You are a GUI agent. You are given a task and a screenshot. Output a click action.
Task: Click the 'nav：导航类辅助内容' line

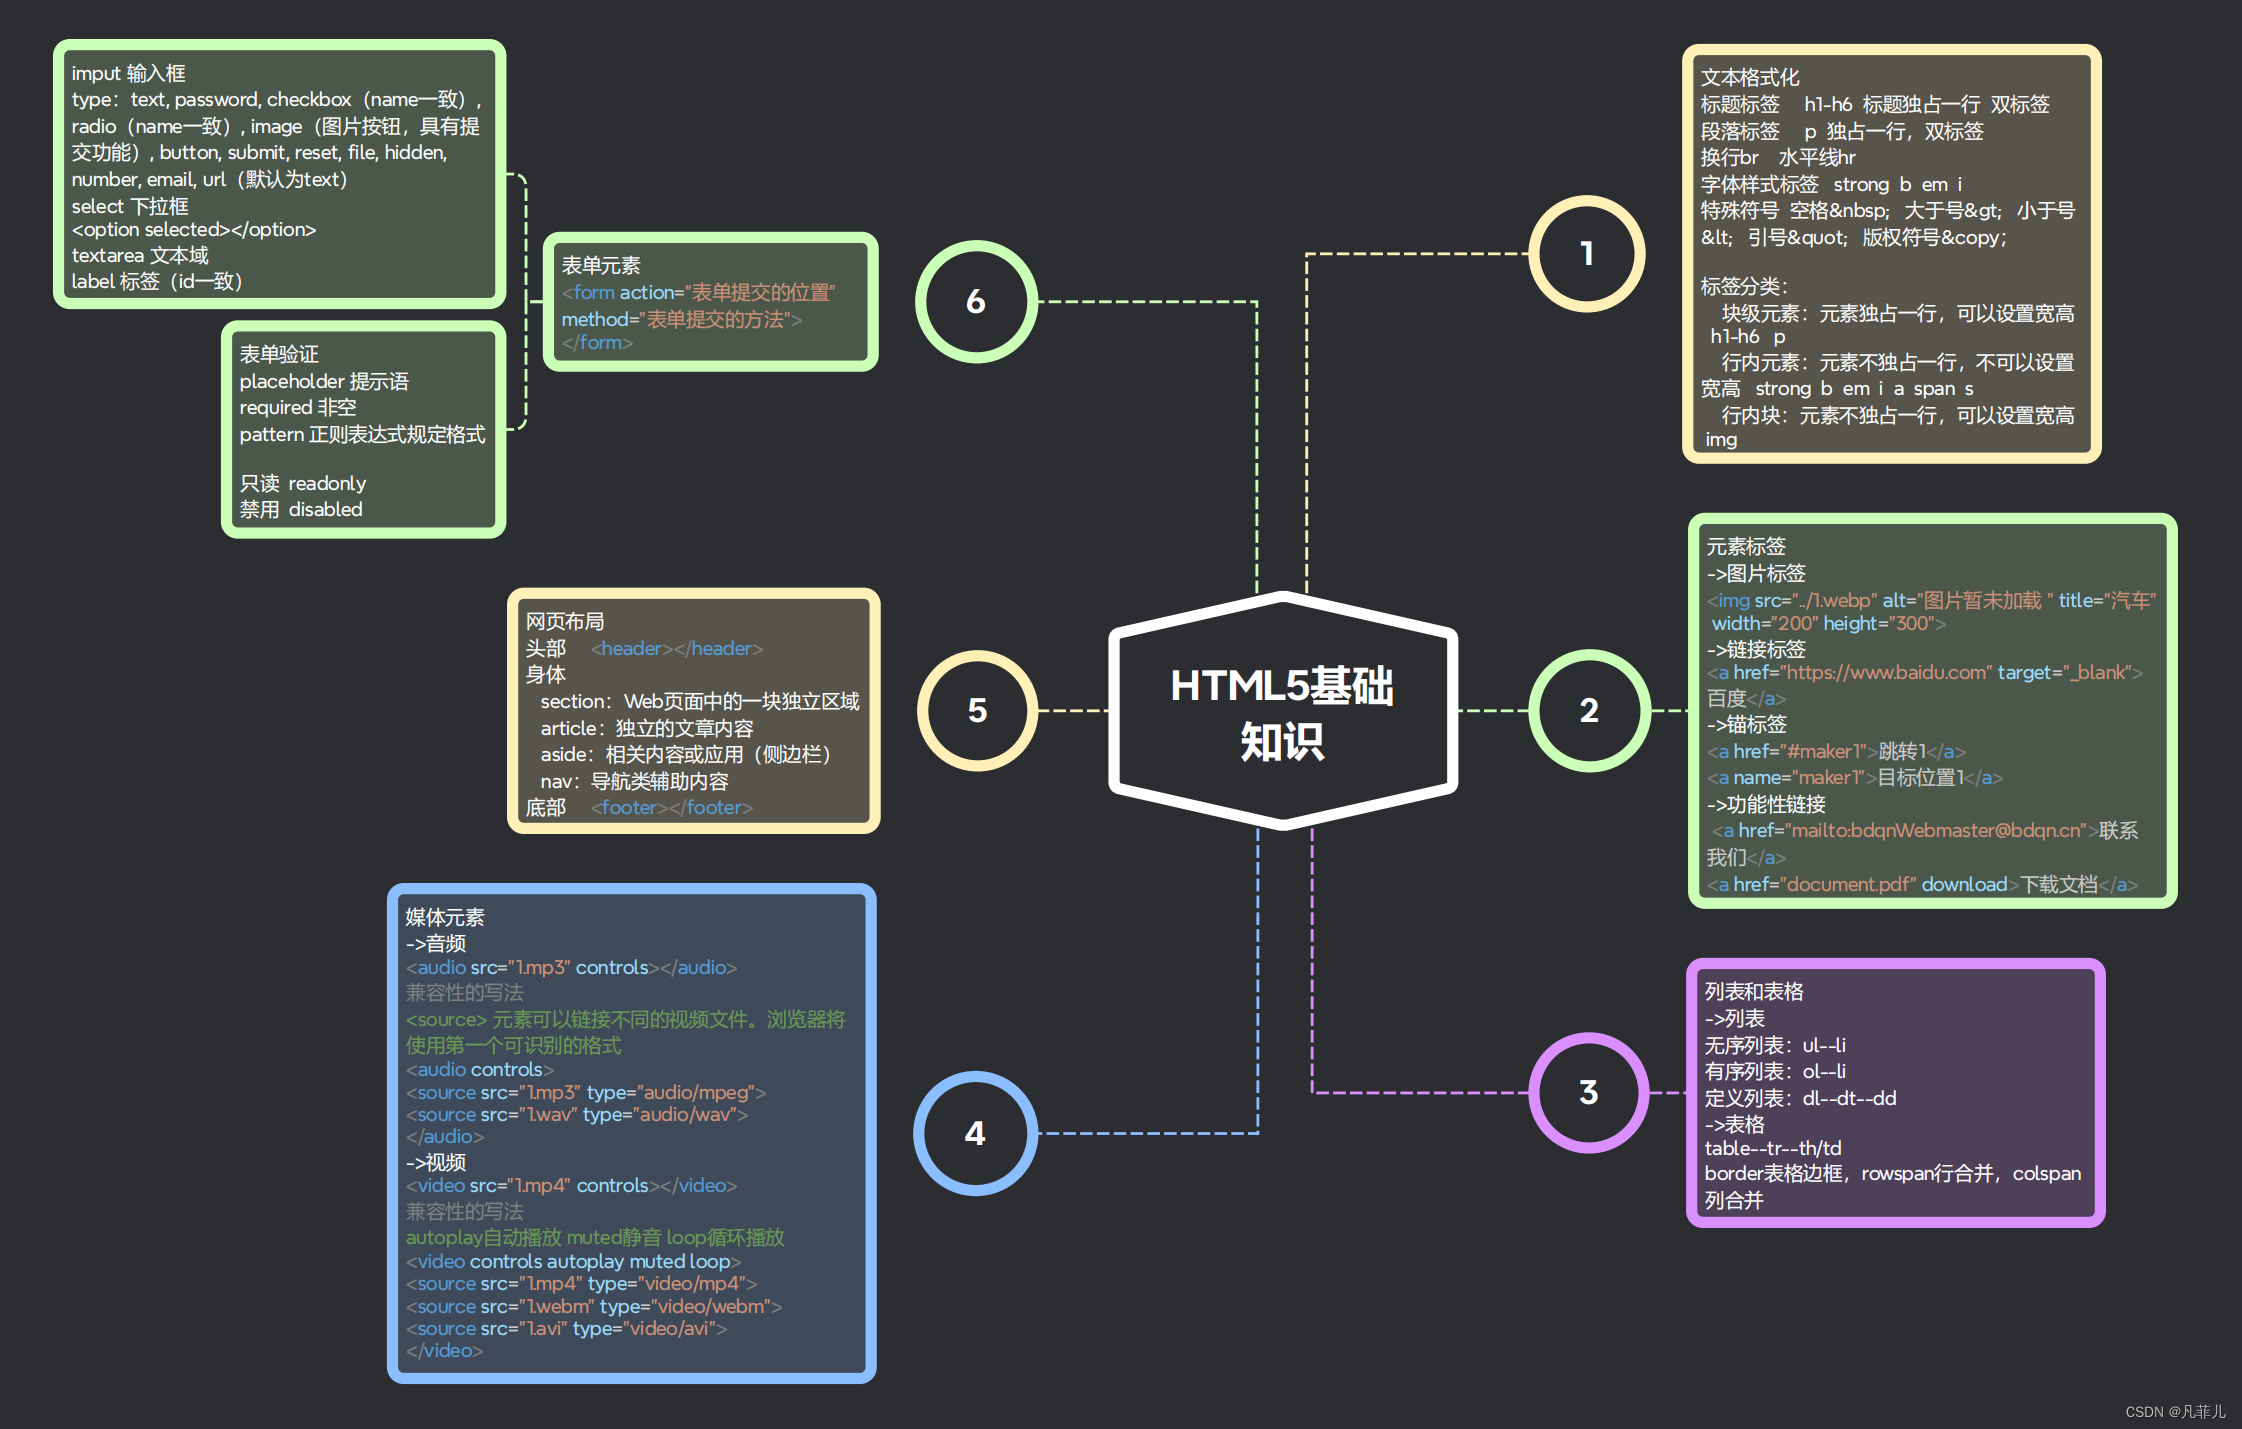[x=634, y=782]
